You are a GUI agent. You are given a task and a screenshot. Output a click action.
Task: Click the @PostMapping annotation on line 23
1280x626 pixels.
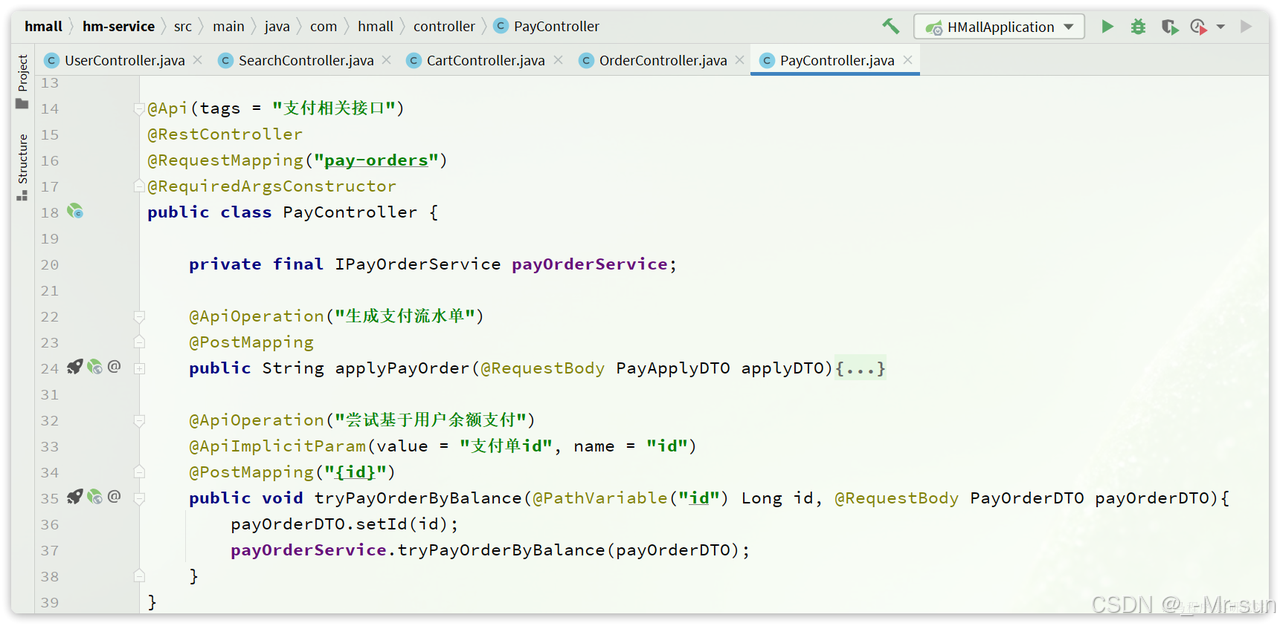(x=251, y=342)
